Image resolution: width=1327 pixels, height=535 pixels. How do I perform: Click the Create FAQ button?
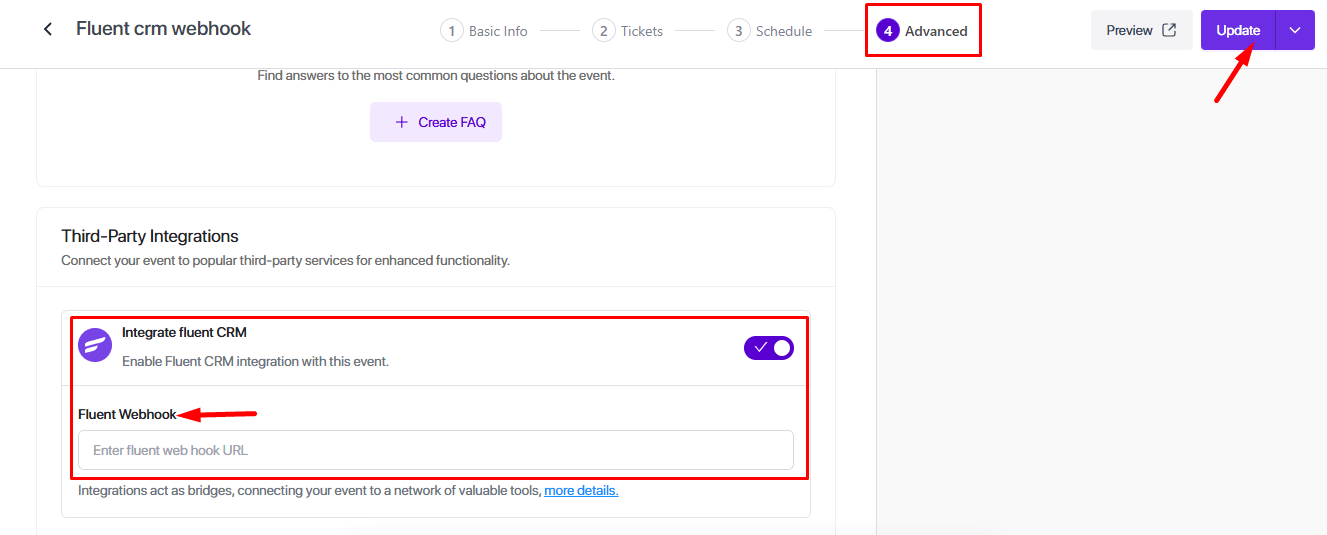(x=436, y=122)
